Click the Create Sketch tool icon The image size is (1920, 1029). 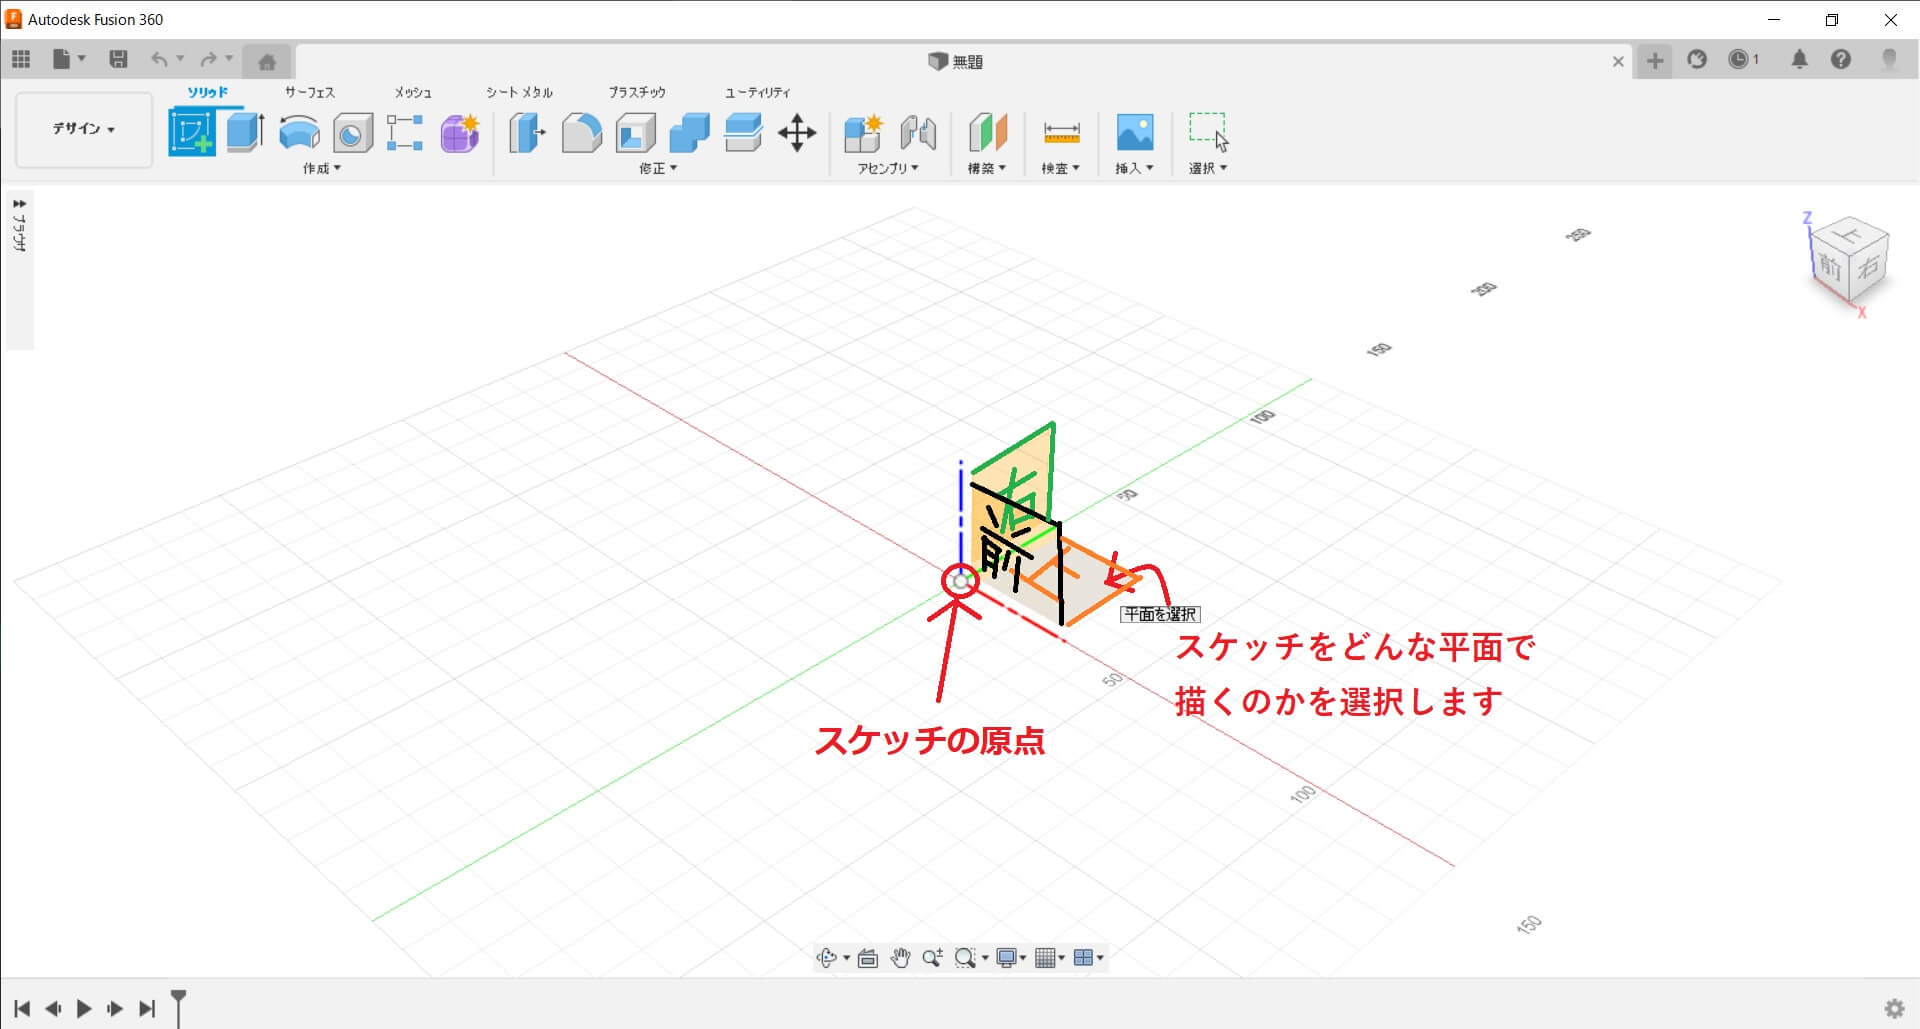(192, 133)
